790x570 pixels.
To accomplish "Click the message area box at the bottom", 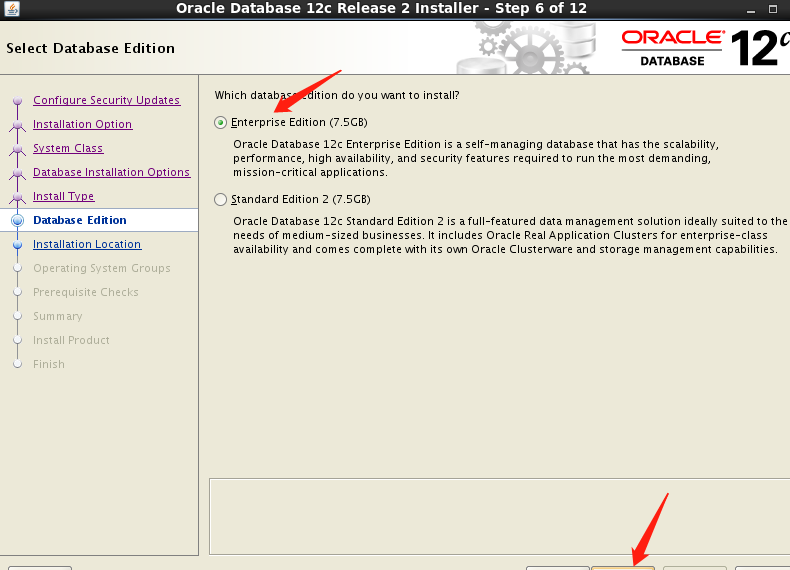I will 499,516.
